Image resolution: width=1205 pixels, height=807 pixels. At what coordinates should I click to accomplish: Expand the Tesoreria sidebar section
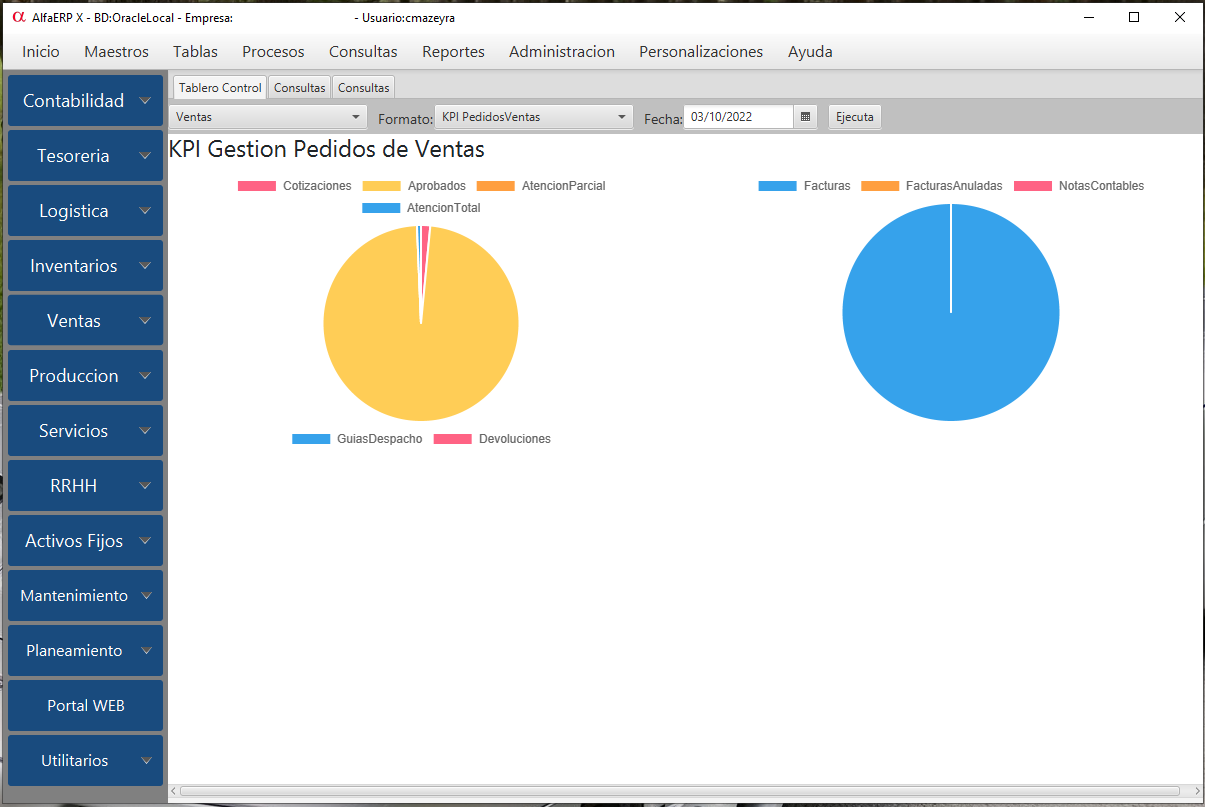click(85, 156)
